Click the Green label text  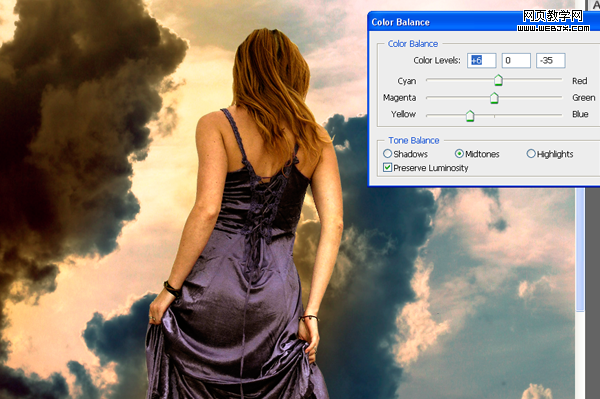(584, 98)
